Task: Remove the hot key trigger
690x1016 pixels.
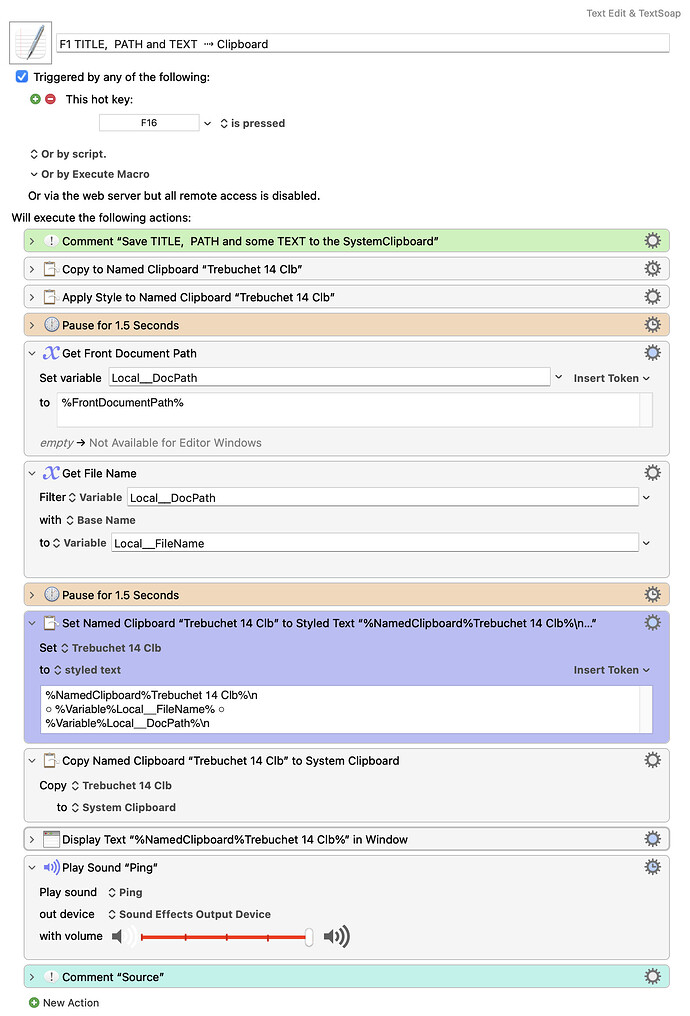Action: pos(50,99)
